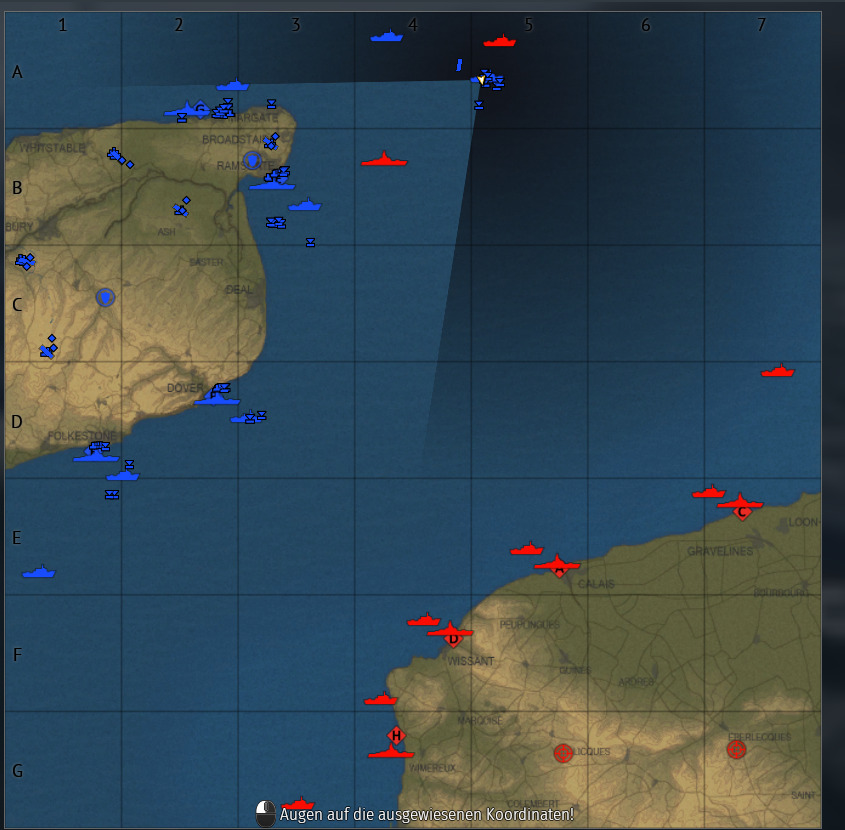Click the DEAL town label

(x=239, y=289)
